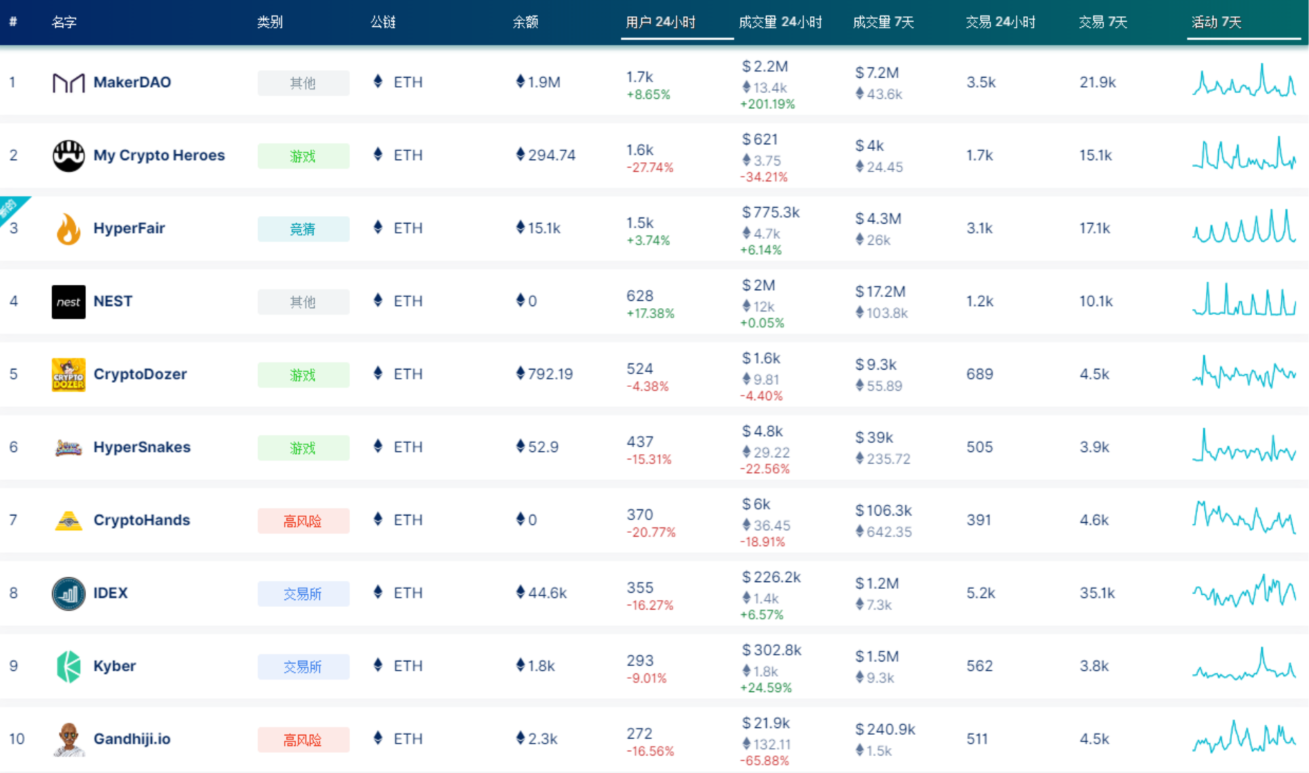This screenshot has width=1309, height=773.
Task: Open the HyperFair flame logo icon
Action: 68,229
